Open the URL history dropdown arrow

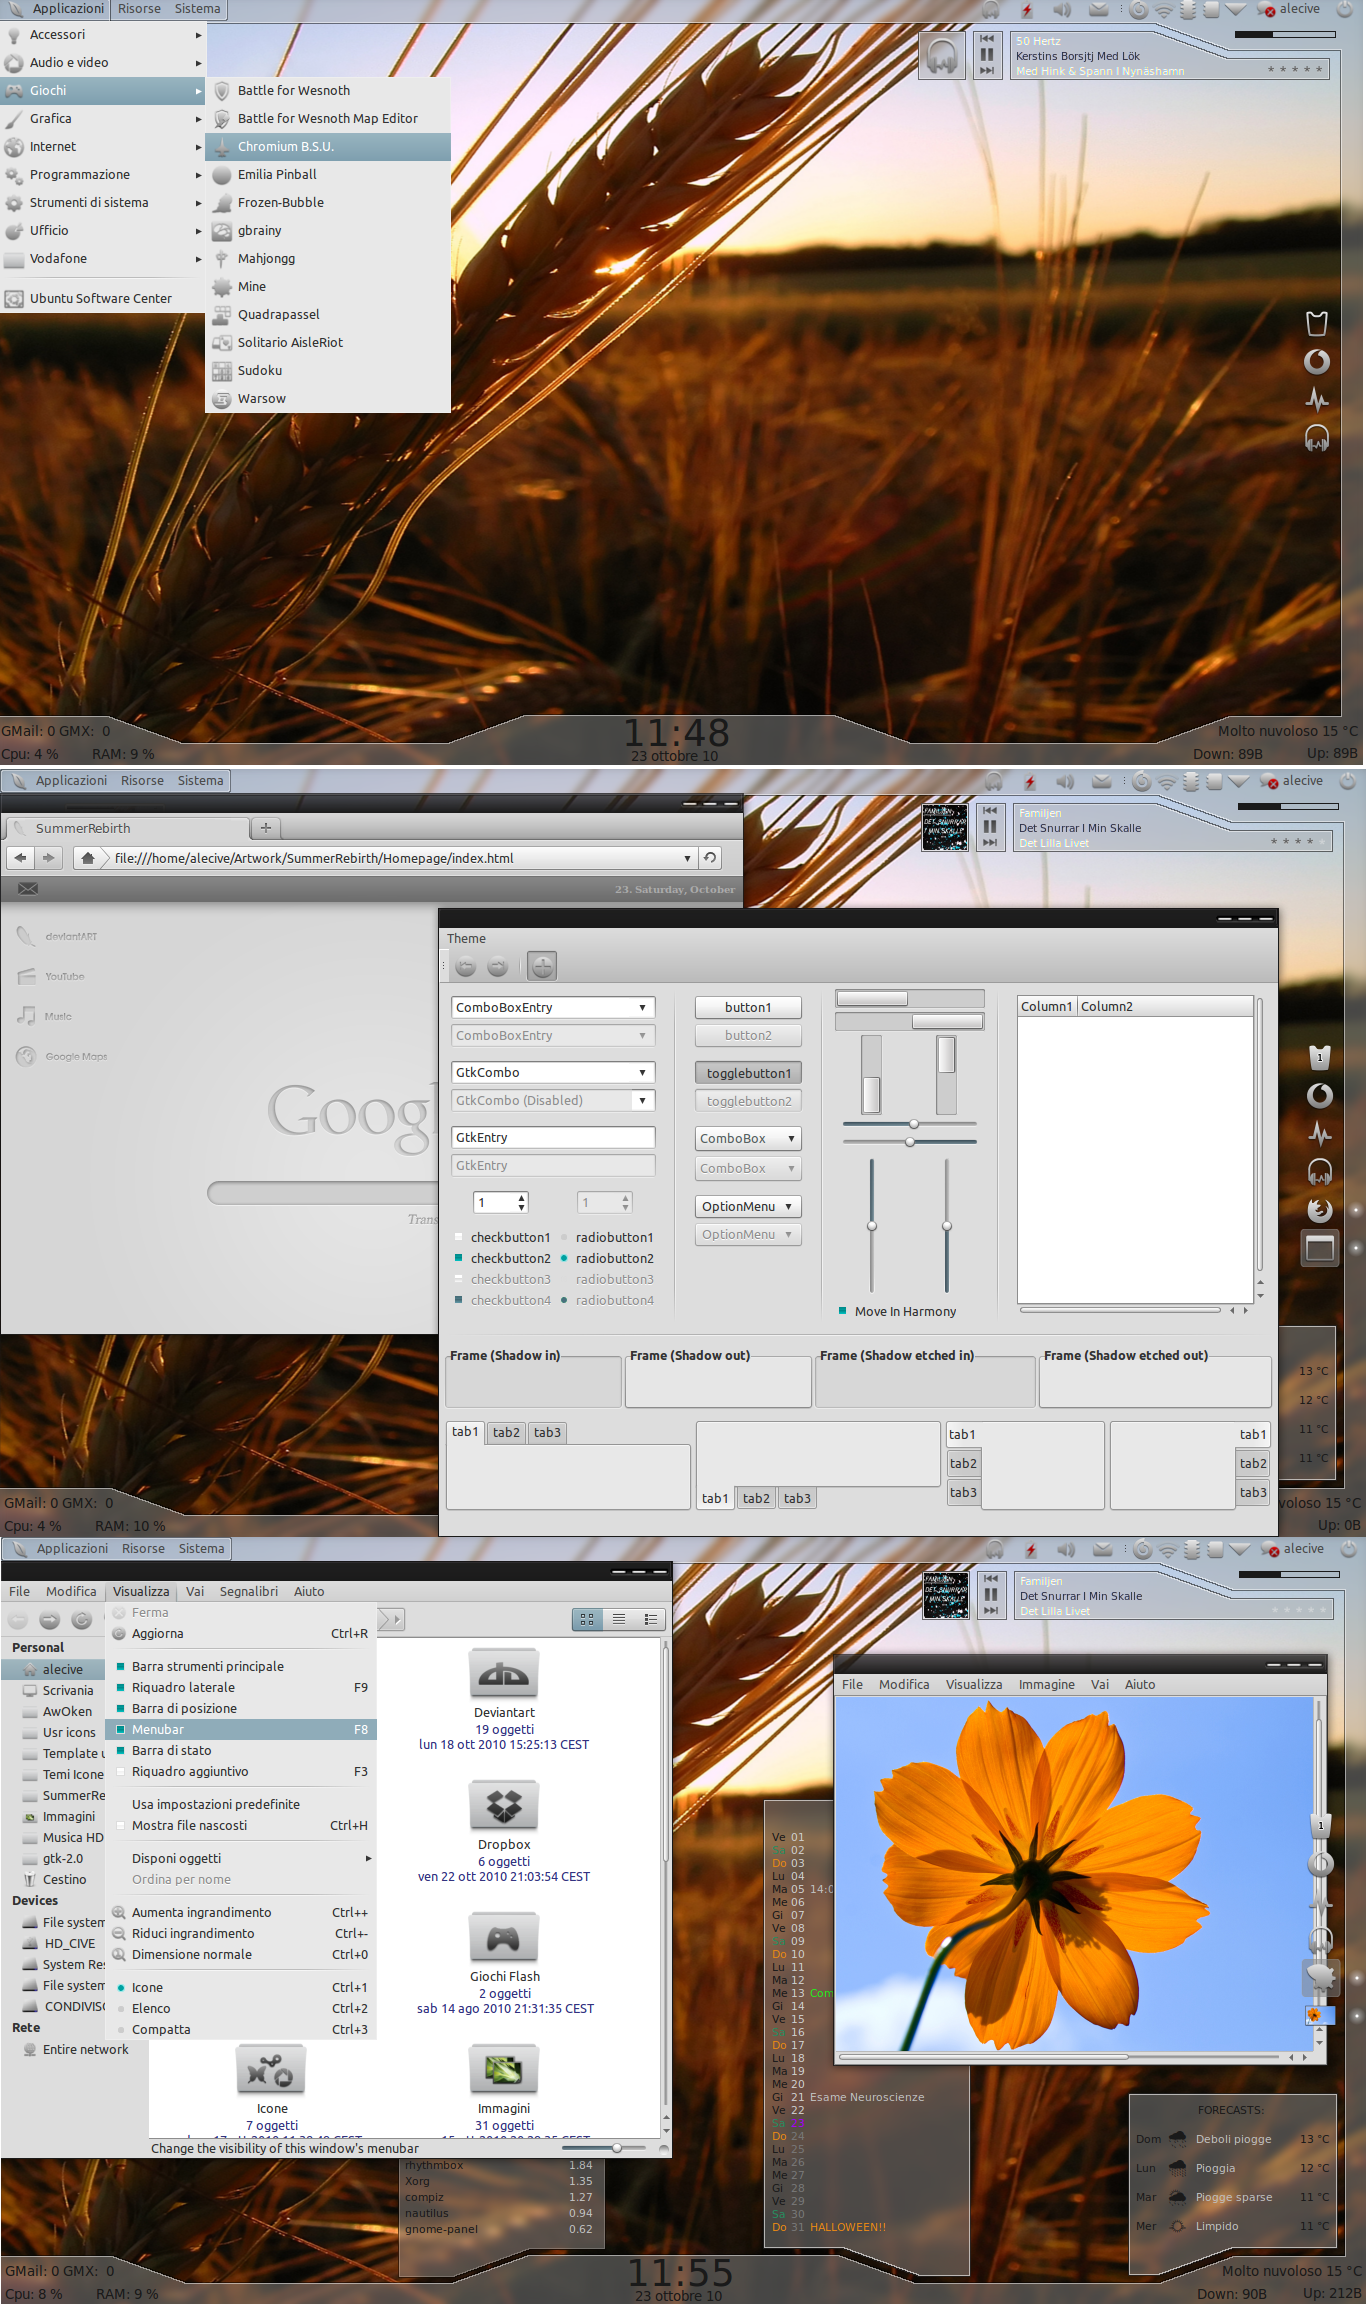tap(687, 858)
